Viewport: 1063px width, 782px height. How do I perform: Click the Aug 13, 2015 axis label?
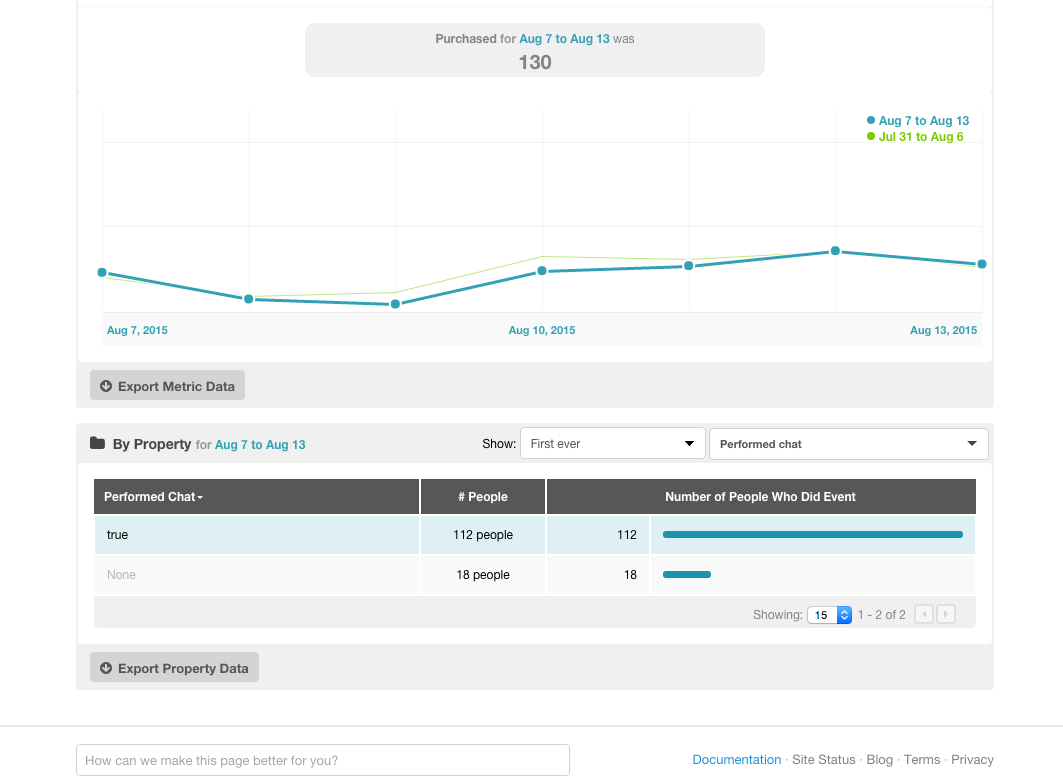[943, 330]
